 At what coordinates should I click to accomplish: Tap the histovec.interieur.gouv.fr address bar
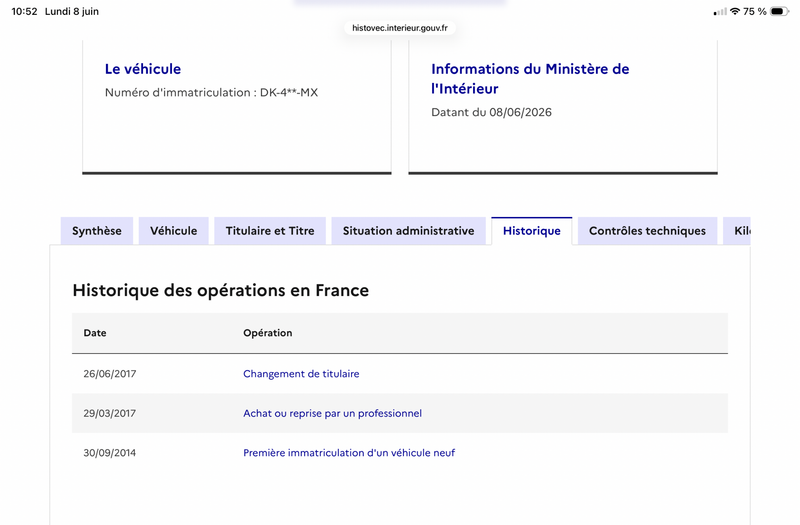coord(400,28)
